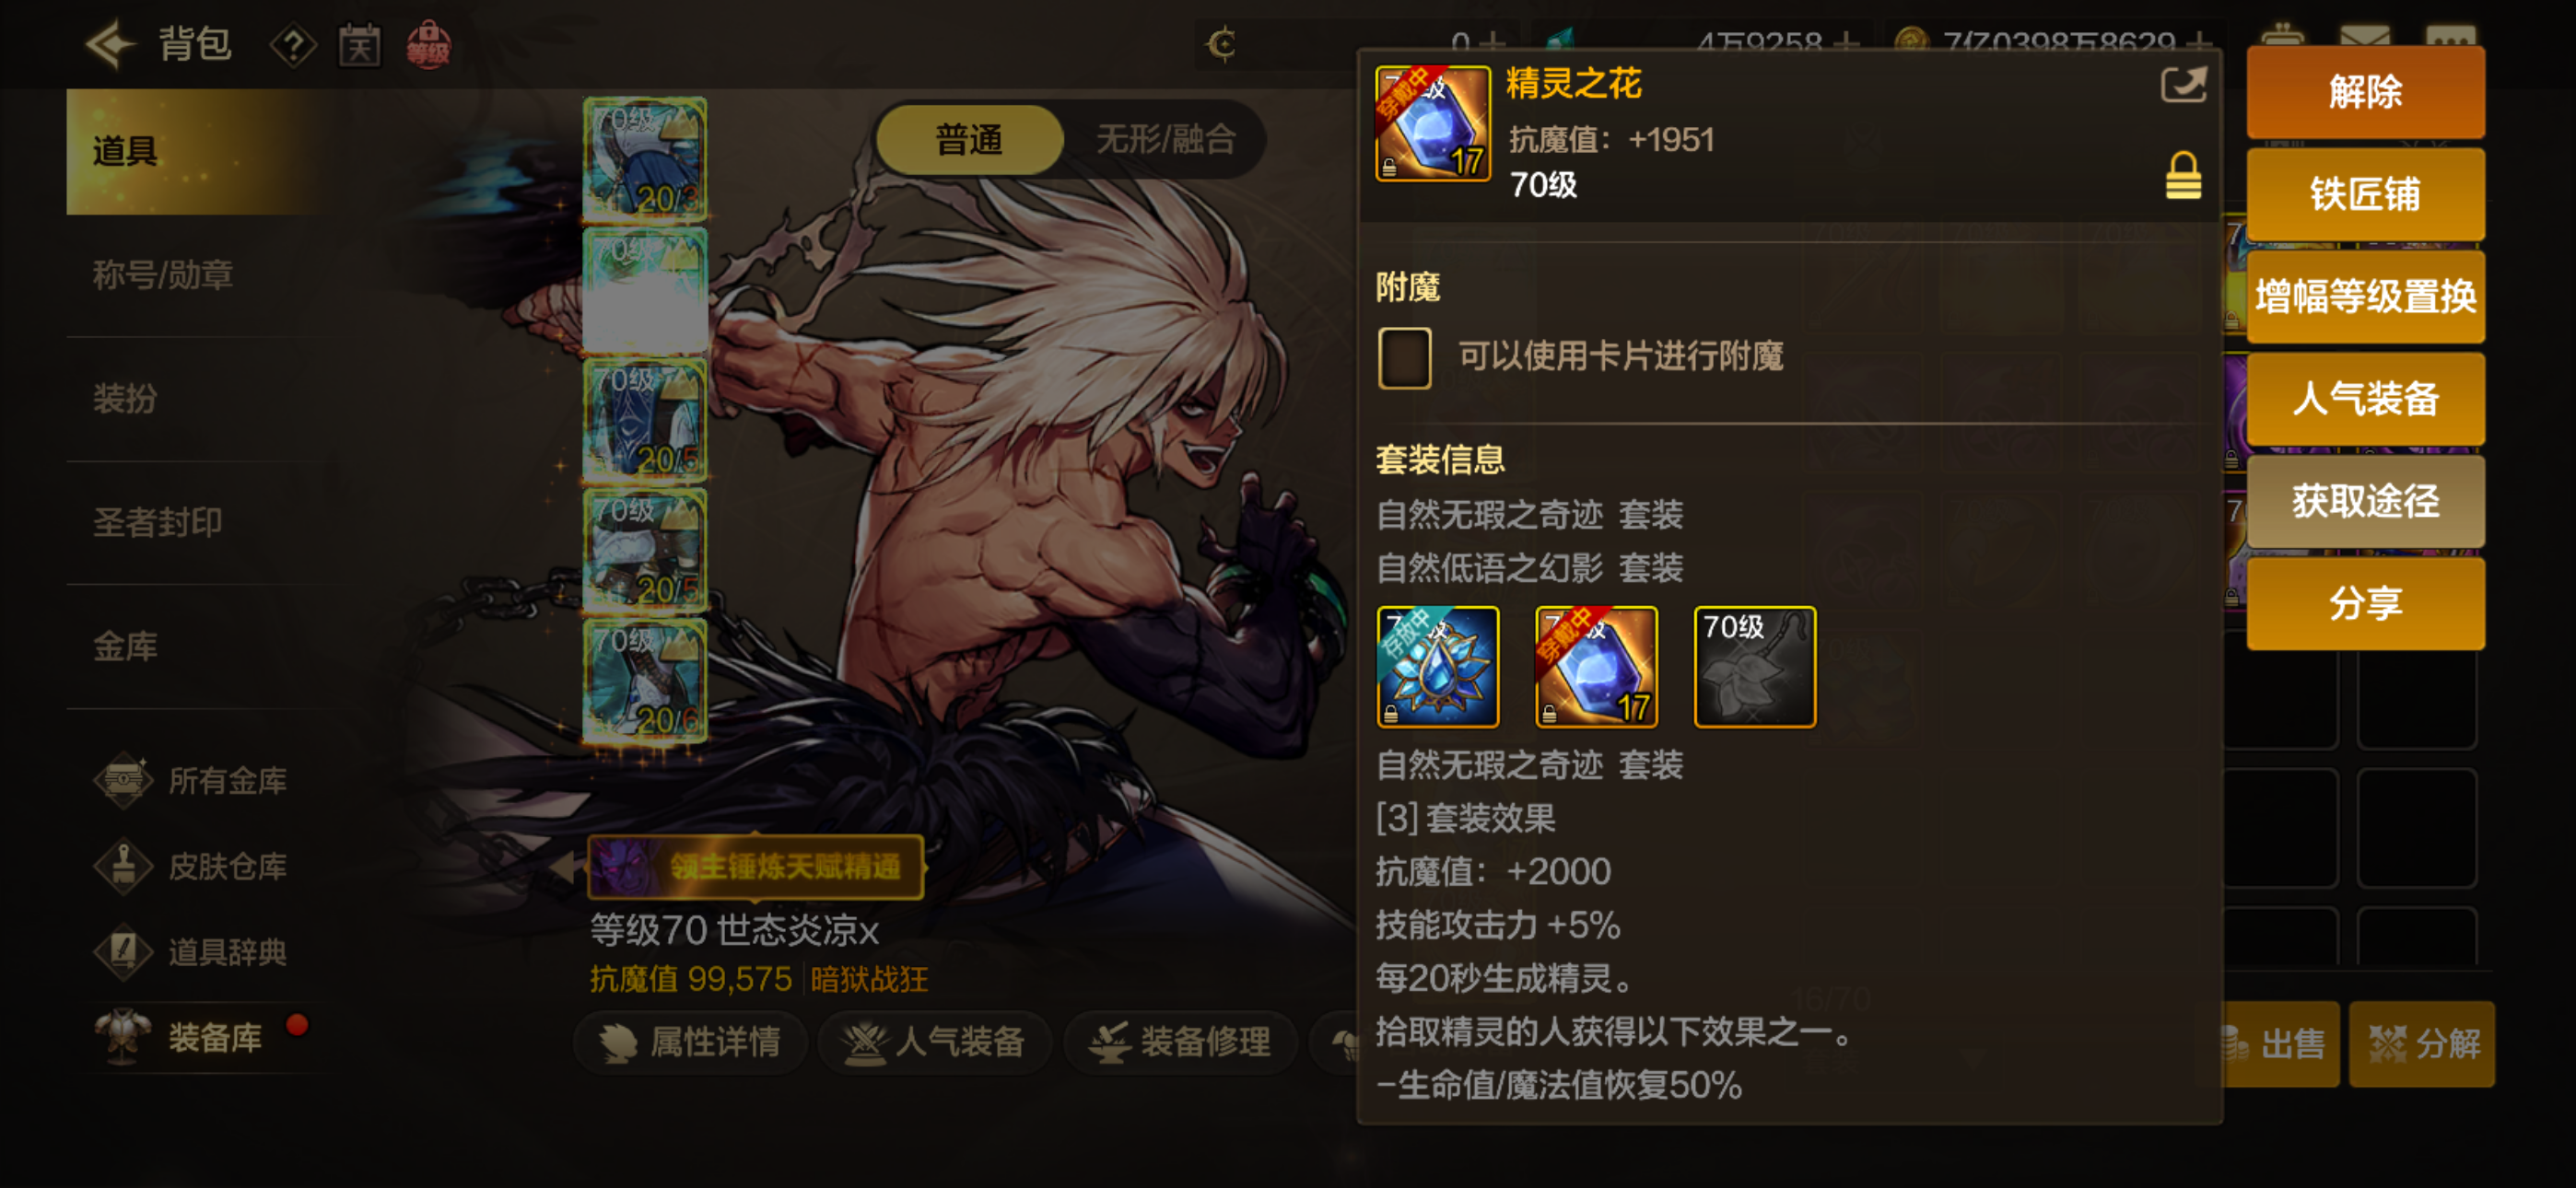Open the help question mark icon
Screen dimensions: 2576x1188
click(x=293, y=45)
